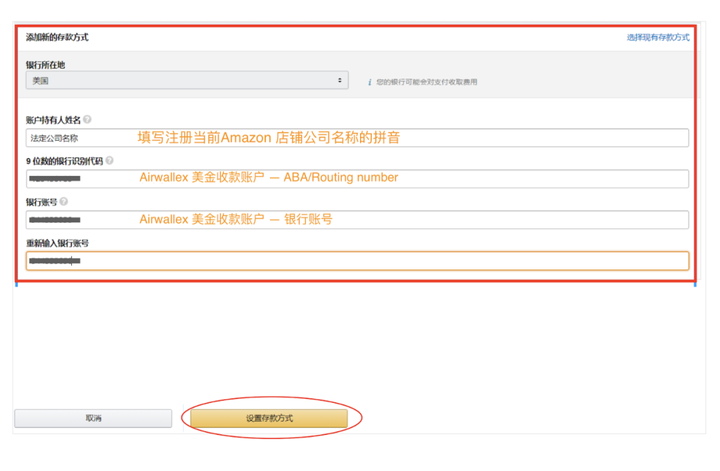
Task: Click the help icon beside 银行账号
Action: [x=64, y=201]
